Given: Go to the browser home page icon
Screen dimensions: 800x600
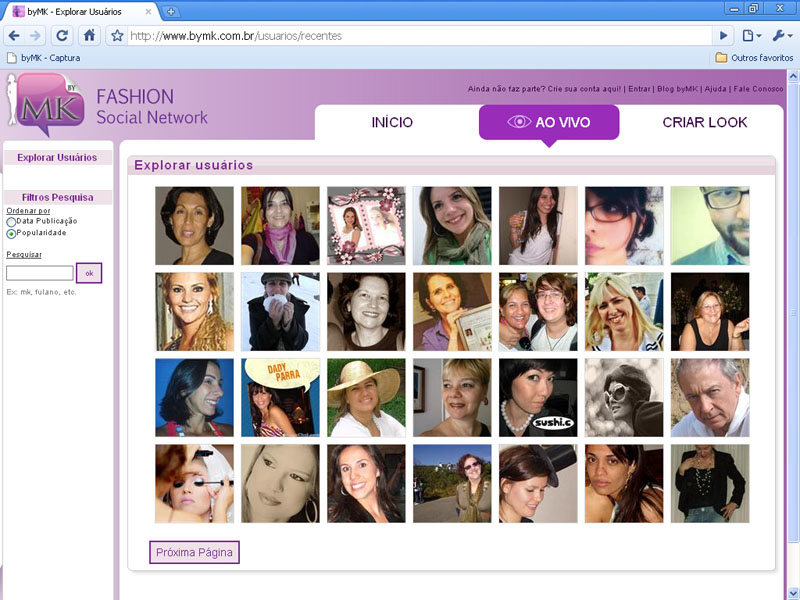Looking at the screenshot, I should pyautogui.click(x=89, y=35).
